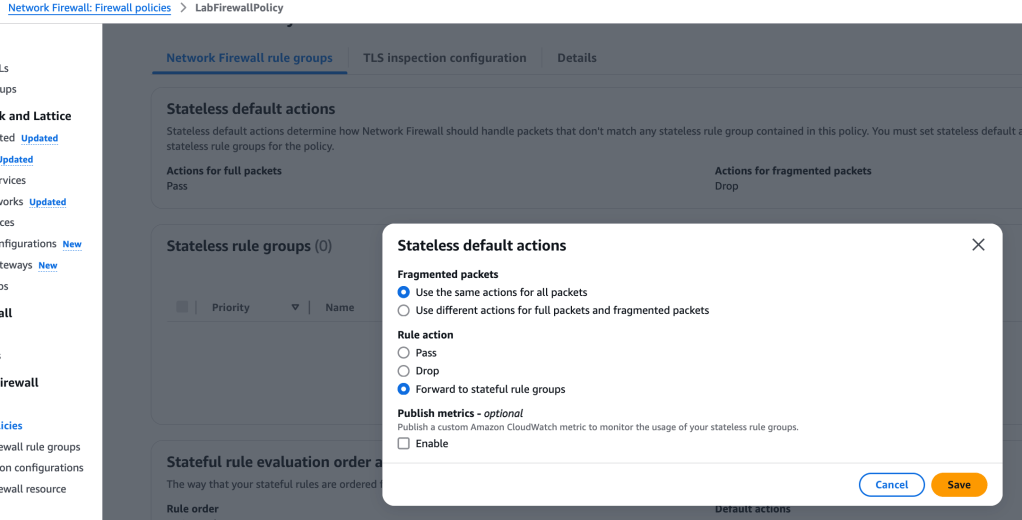Open Firewall rule groups in sidebar
The width and height of the screenshot is (1022, 520).
point(42,447)
